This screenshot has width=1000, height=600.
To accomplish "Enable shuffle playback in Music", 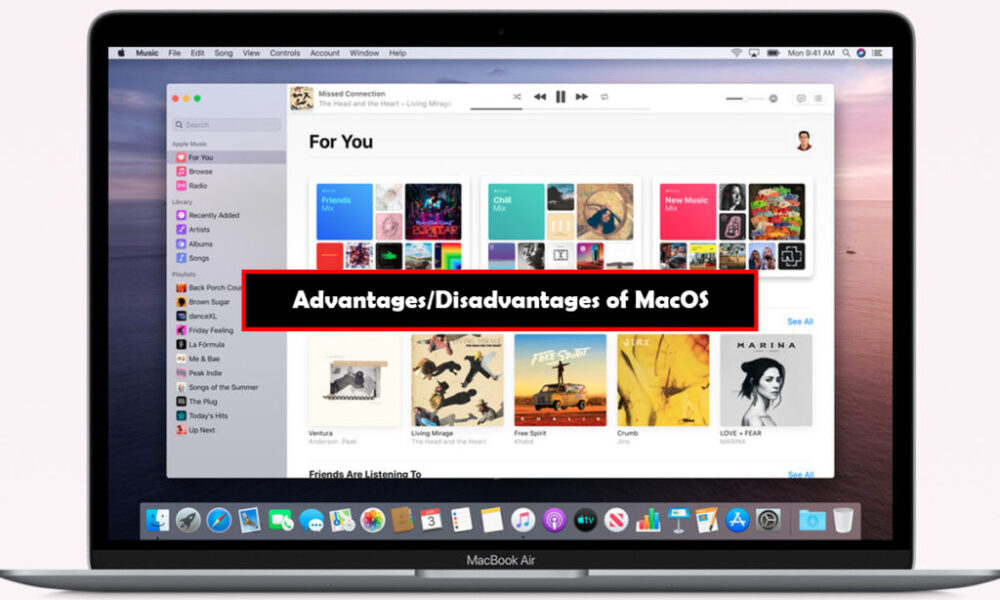I will tap(518, 97).
